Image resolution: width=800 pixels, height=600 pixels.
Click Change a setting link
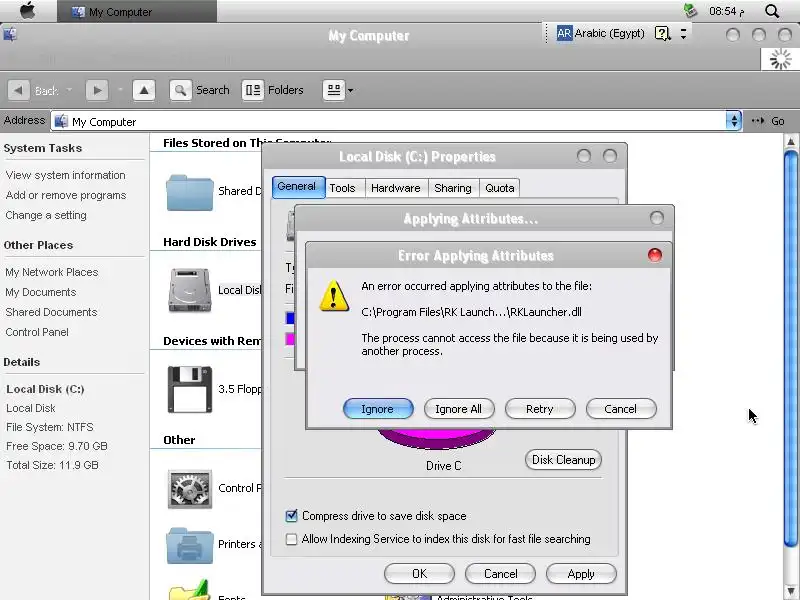[x=46, y=215]
